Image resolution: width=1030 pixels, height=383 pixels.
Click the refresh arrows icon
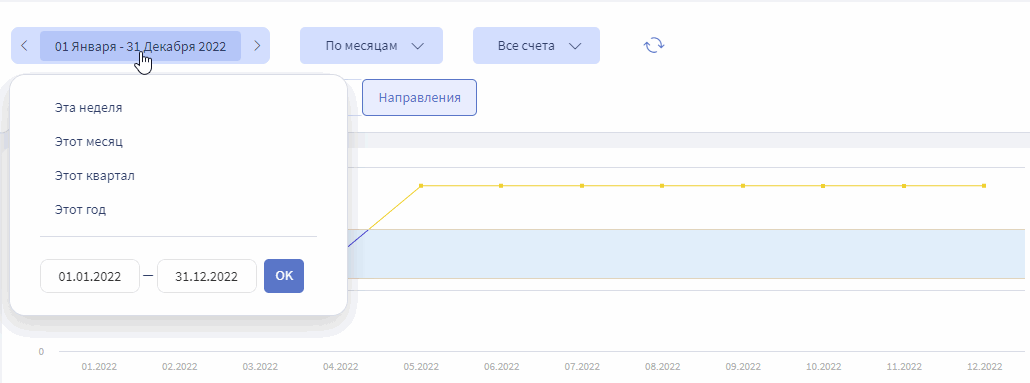coord(654,45)
